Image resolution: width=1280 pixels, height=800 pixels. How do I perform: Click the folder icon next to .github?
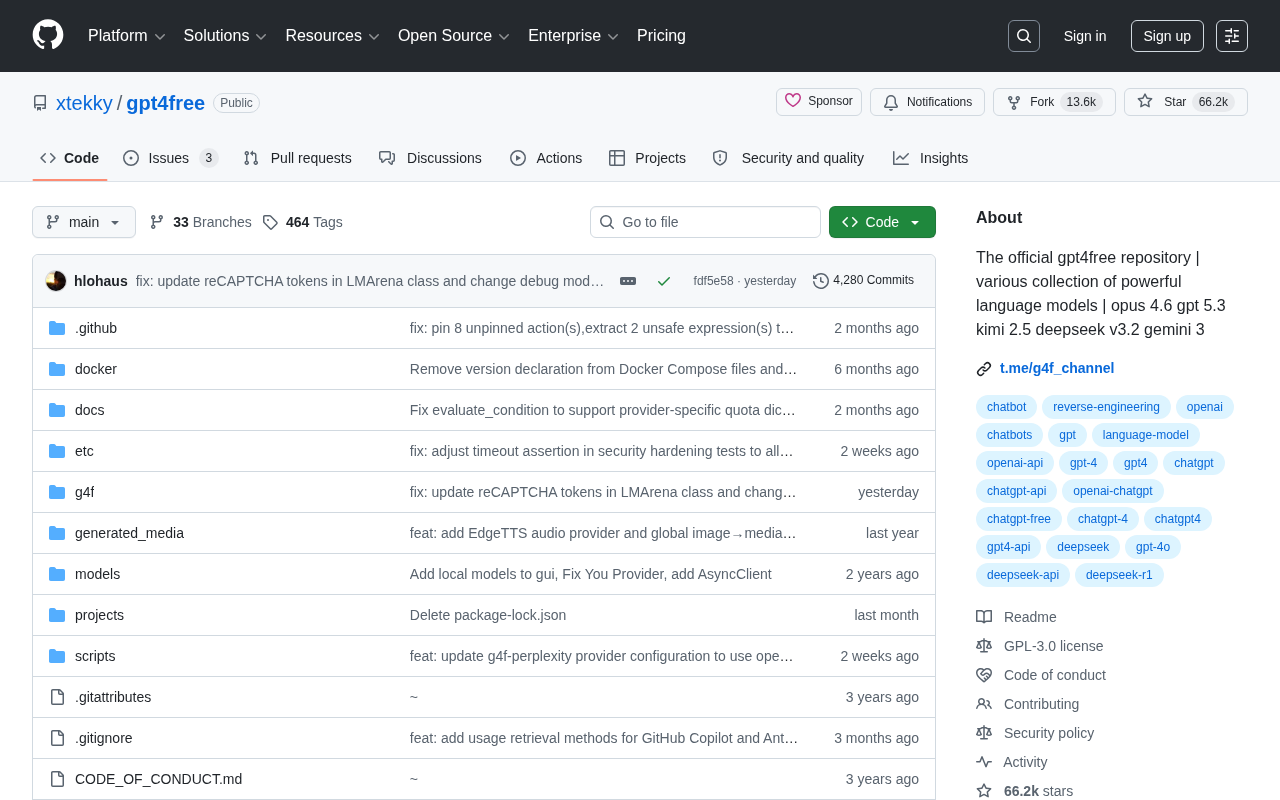(x=57, y=328)
